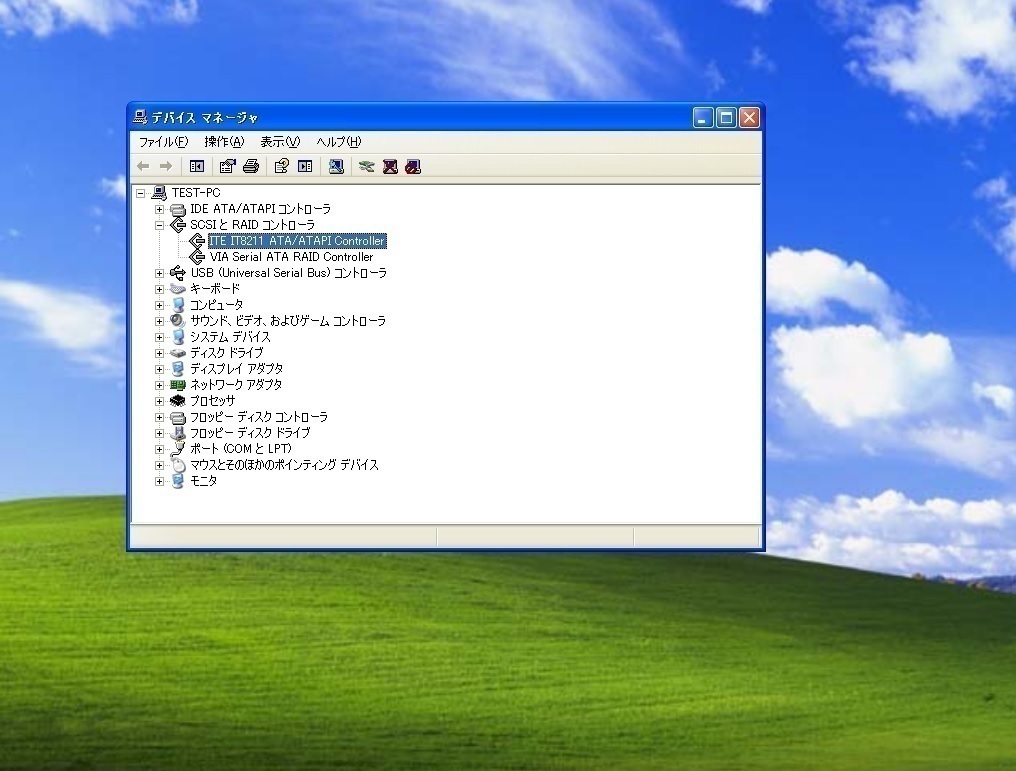Click the Device Manager title bar icon
Screen dimensions: 1016x771
pos(140,117)
